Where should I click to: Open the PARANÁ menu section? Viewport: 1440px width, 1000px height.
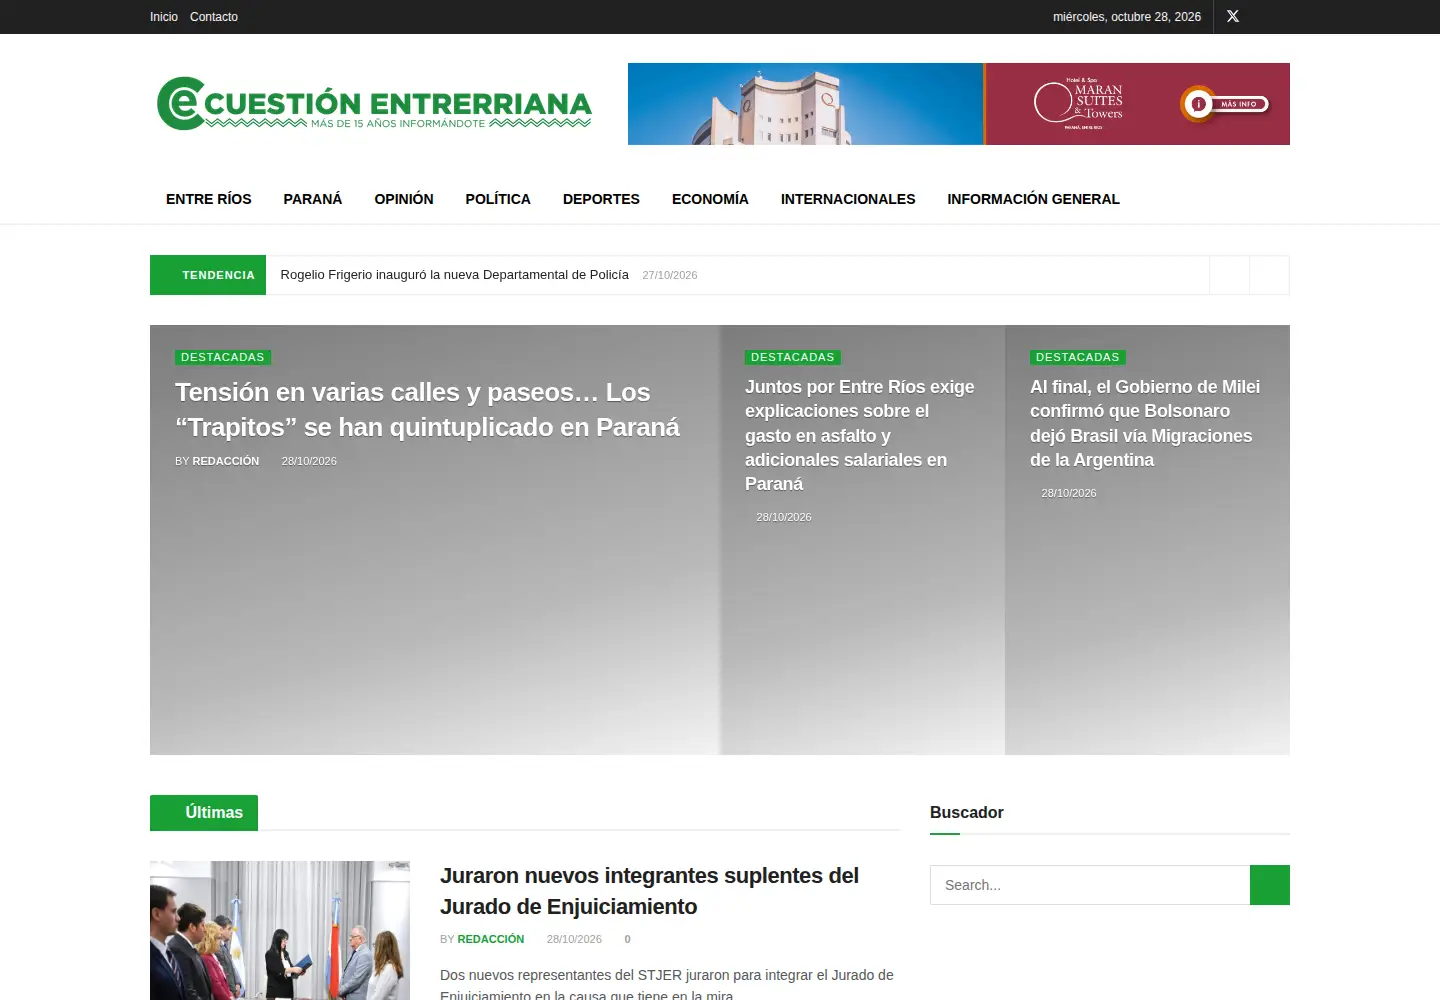click(313, 199)
